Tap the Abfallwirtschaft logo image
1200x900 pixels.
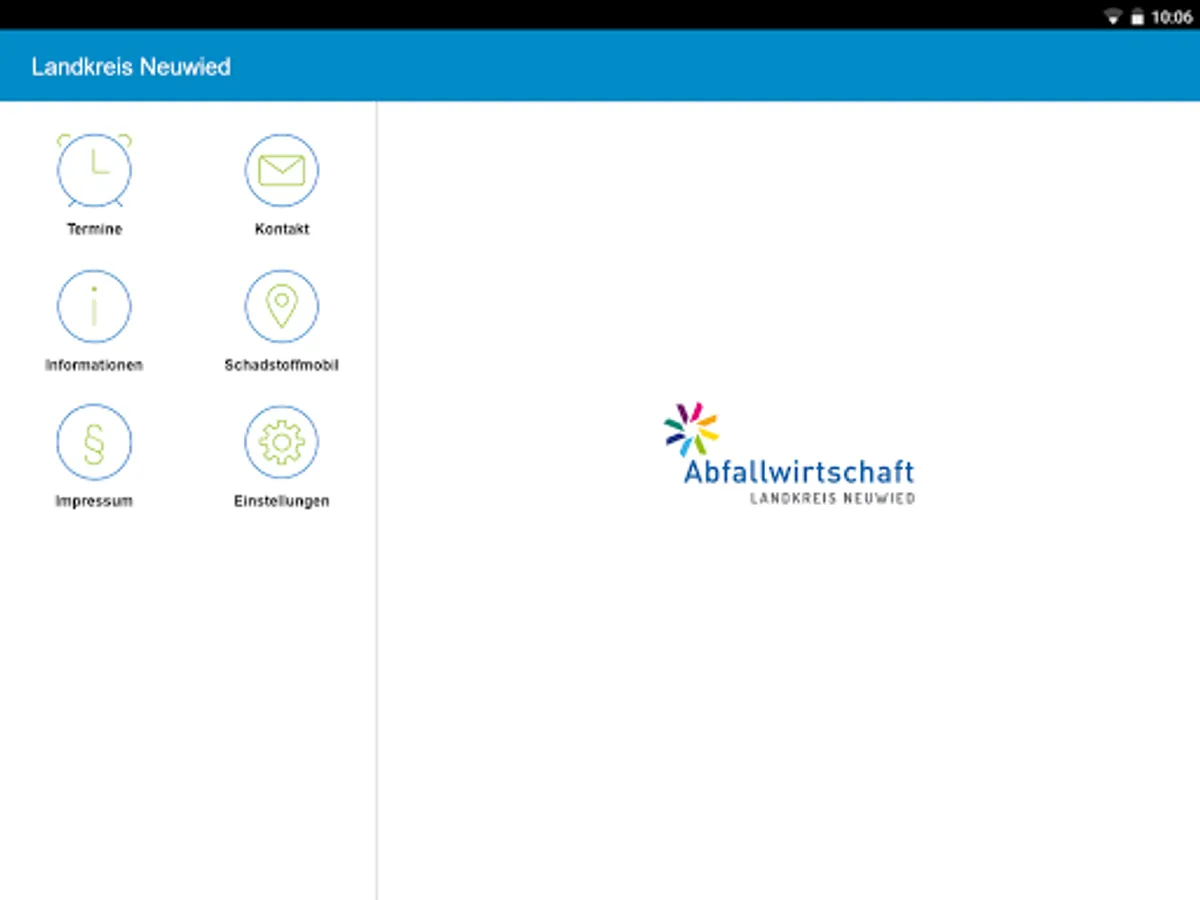coord(789,453)
